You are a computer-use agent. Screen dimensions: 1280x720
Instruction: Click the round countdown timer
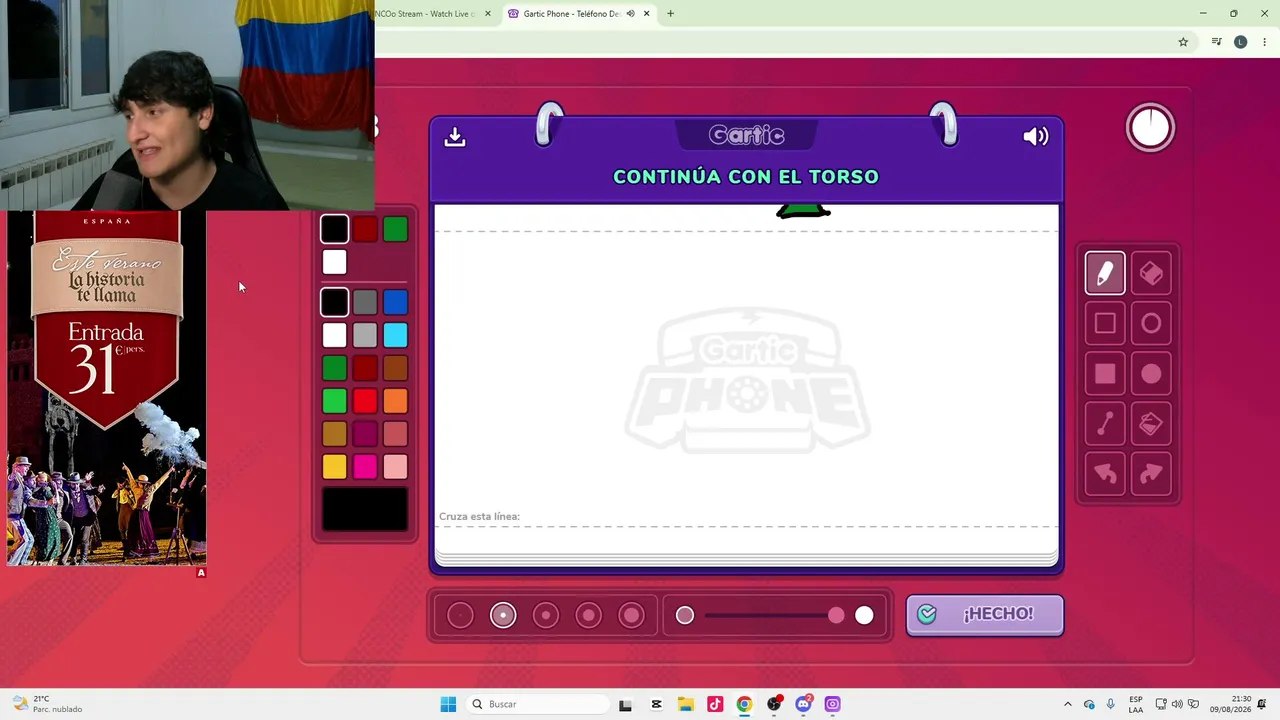point(1150,128)
